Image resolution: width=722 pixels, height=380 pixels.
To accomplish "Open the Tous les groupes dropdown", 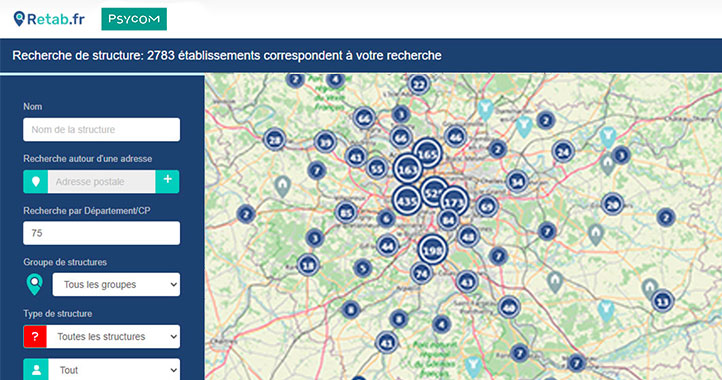I will coord(116,285).
